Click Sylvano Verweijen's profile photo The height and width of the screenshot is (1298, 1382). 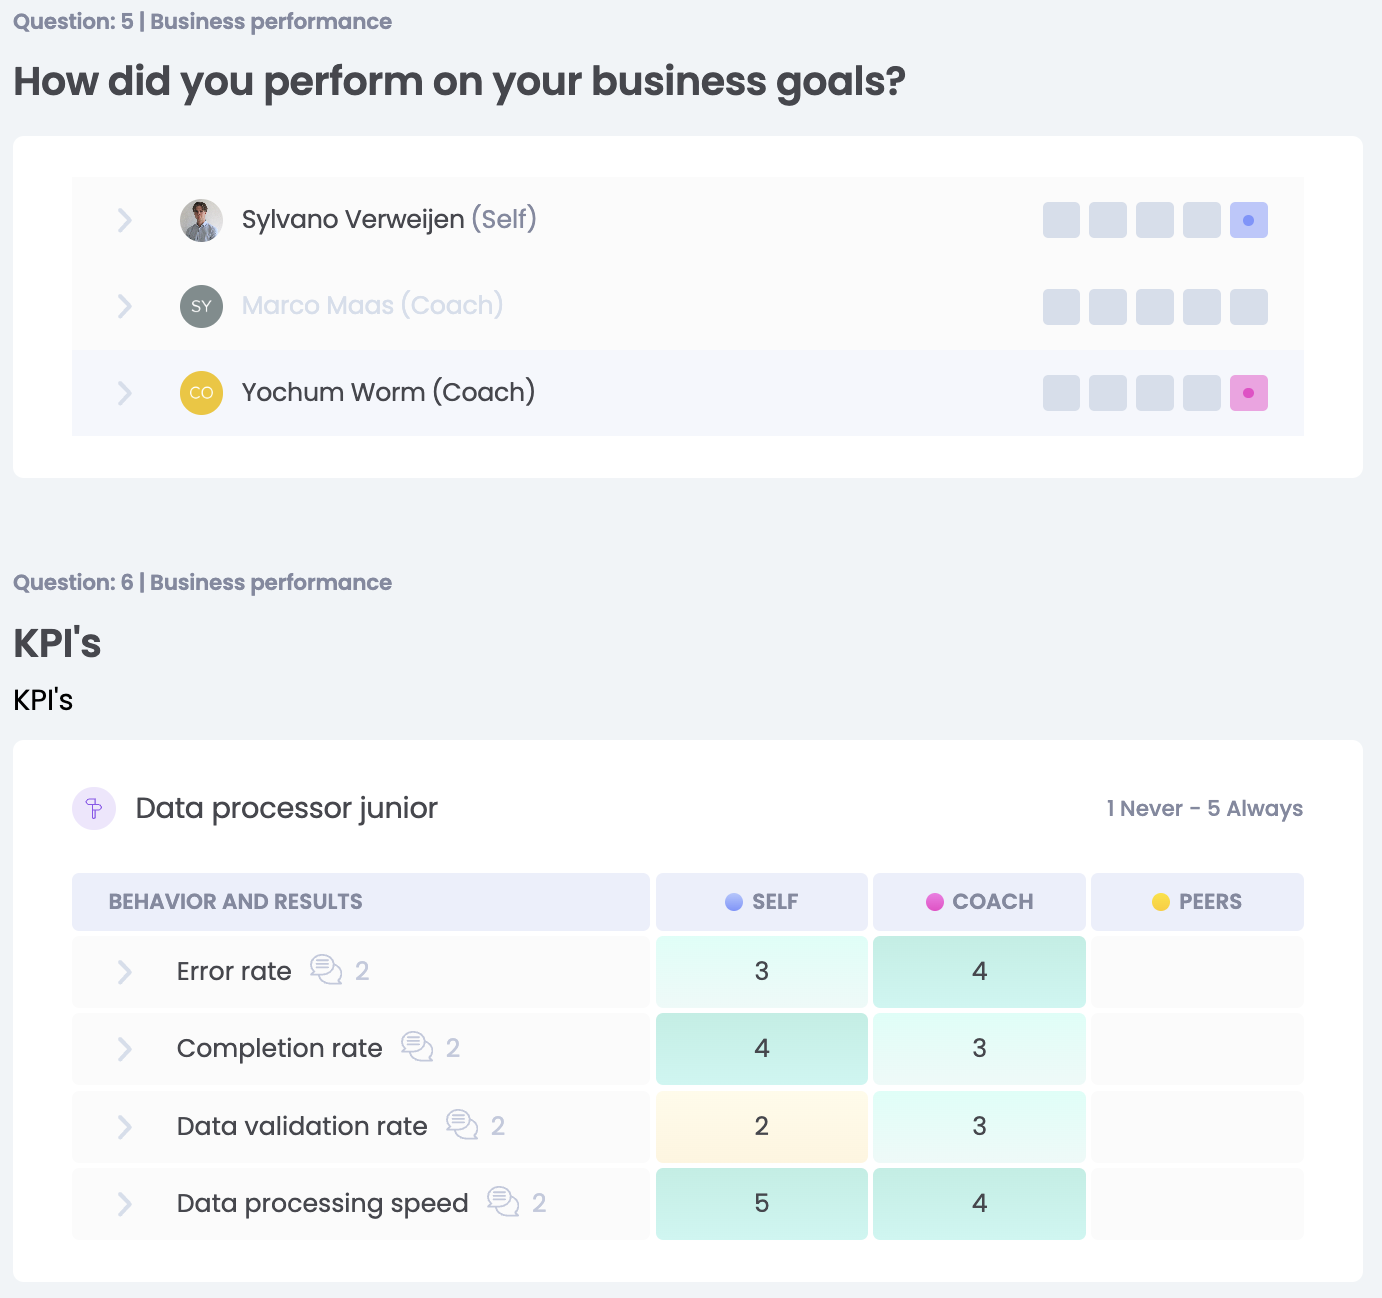click(201, 220)
